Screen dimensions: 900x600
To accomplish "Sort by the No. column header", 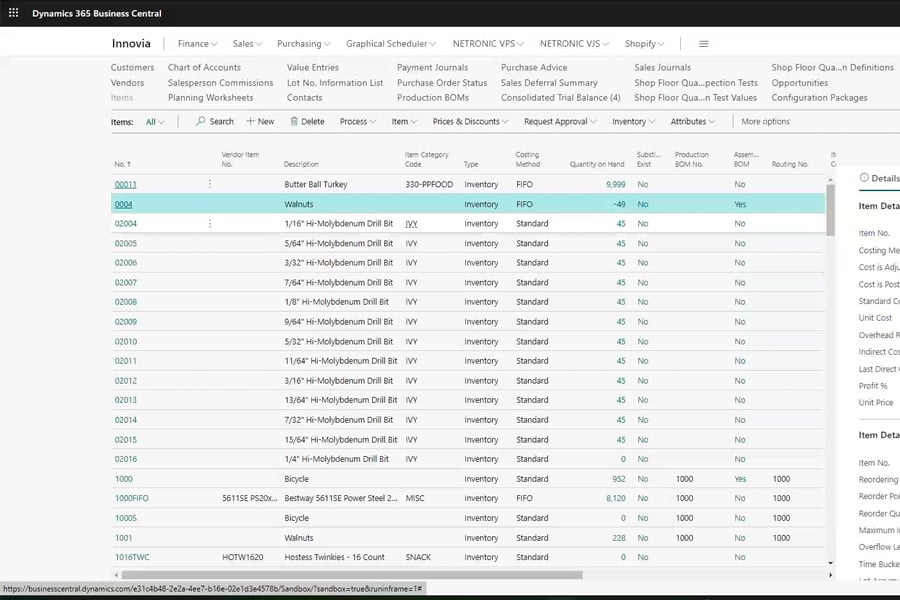I will point(122,164).
